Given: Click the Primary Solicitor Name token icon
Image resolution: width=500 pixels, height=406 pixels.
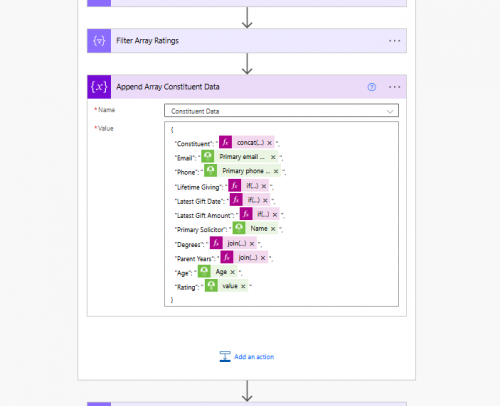Looking at the screenshot, I should 239,229.
